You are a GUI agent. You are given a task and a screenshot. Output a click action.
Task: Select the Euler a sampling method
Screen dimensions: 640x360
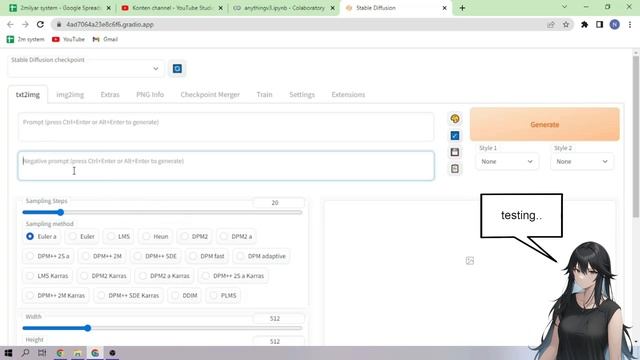coord(42,236)
